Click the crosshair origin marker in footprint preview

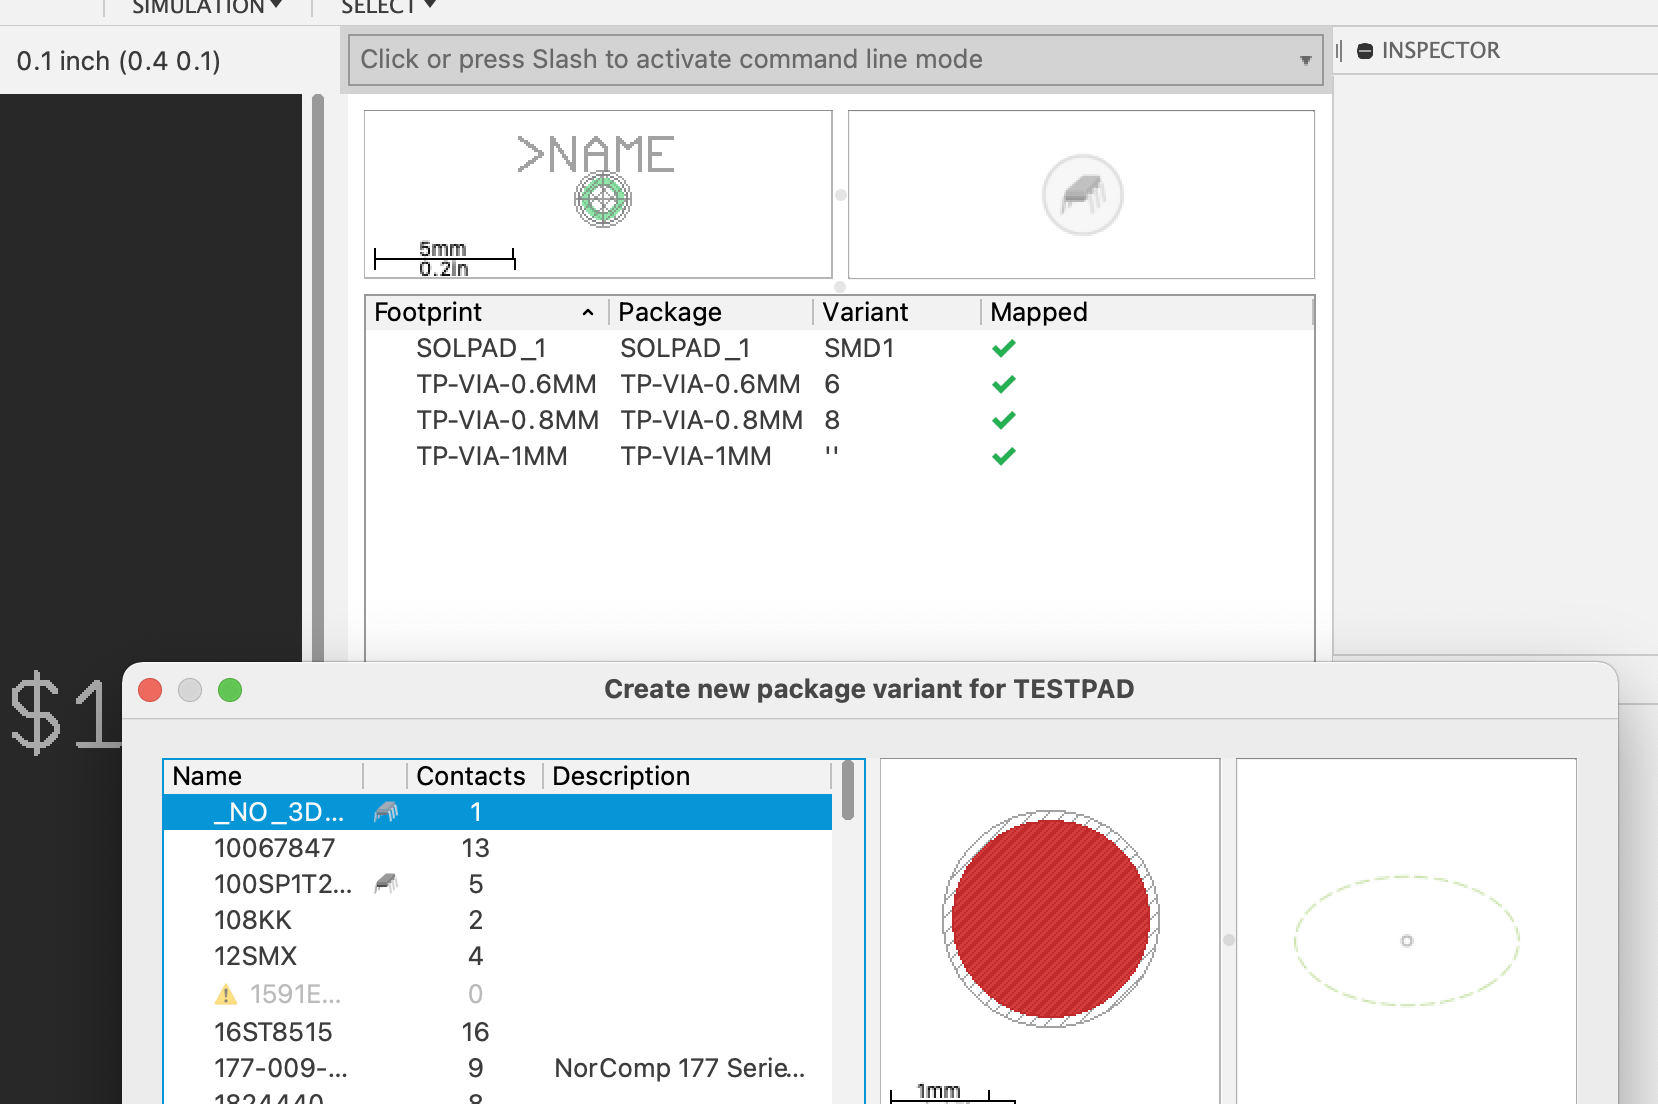604,199
